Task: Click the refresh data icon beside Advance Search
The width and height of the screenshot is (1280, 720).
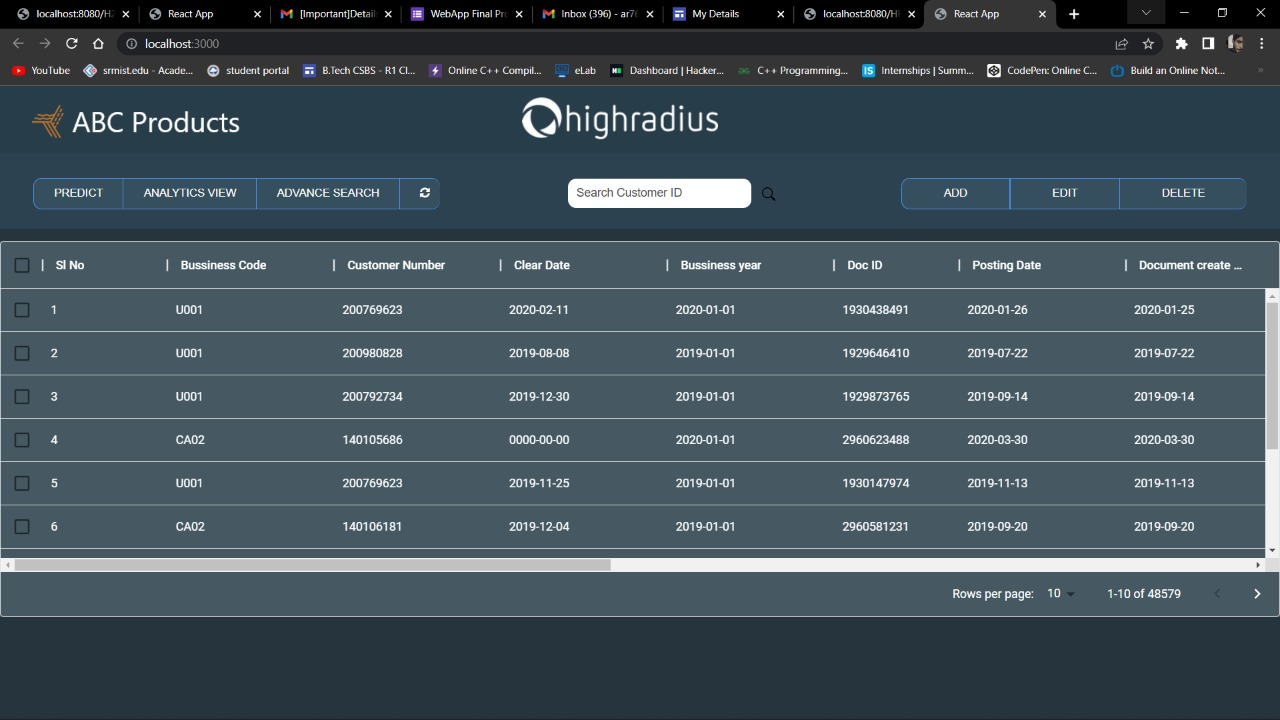Action: click(x=423, y=193)
